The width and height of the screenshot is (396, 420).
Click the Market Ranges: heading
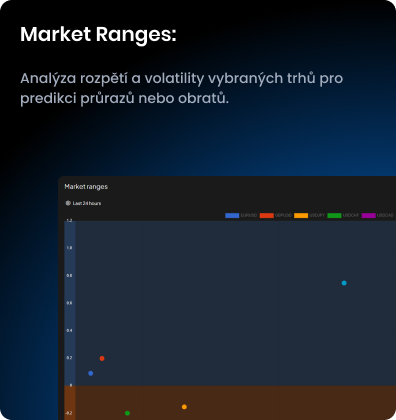pyautogui.click(x=98, y=34)
